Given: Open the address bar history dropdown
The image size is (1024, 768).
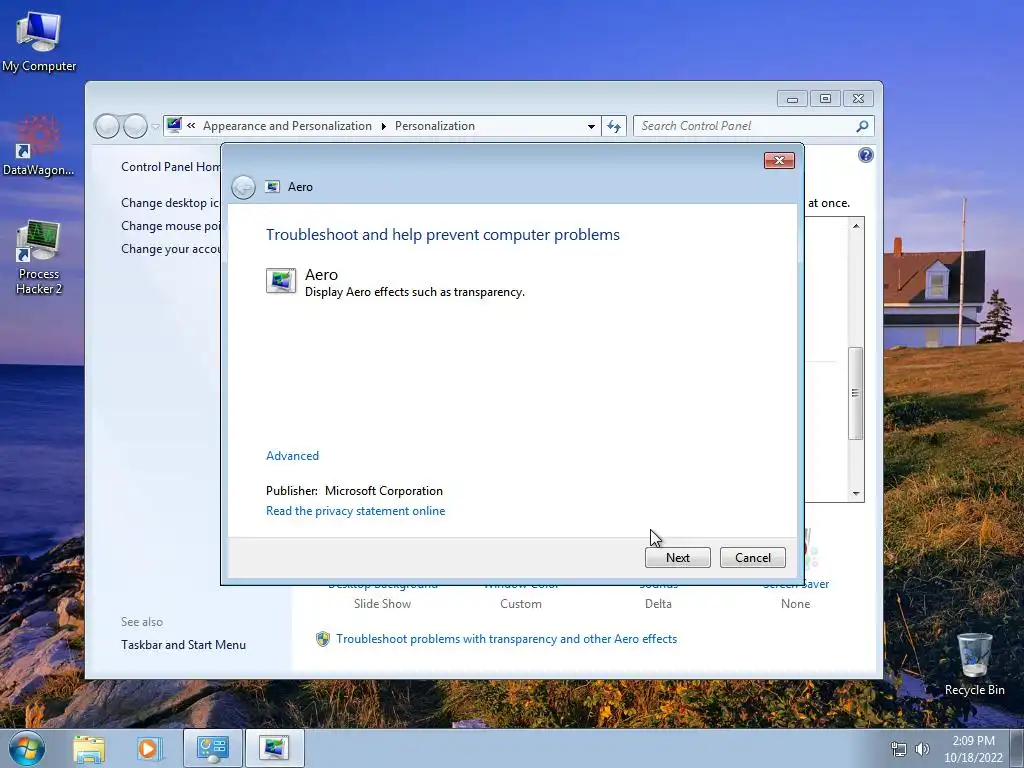Looking at the screenshot, I should [591, 126].
